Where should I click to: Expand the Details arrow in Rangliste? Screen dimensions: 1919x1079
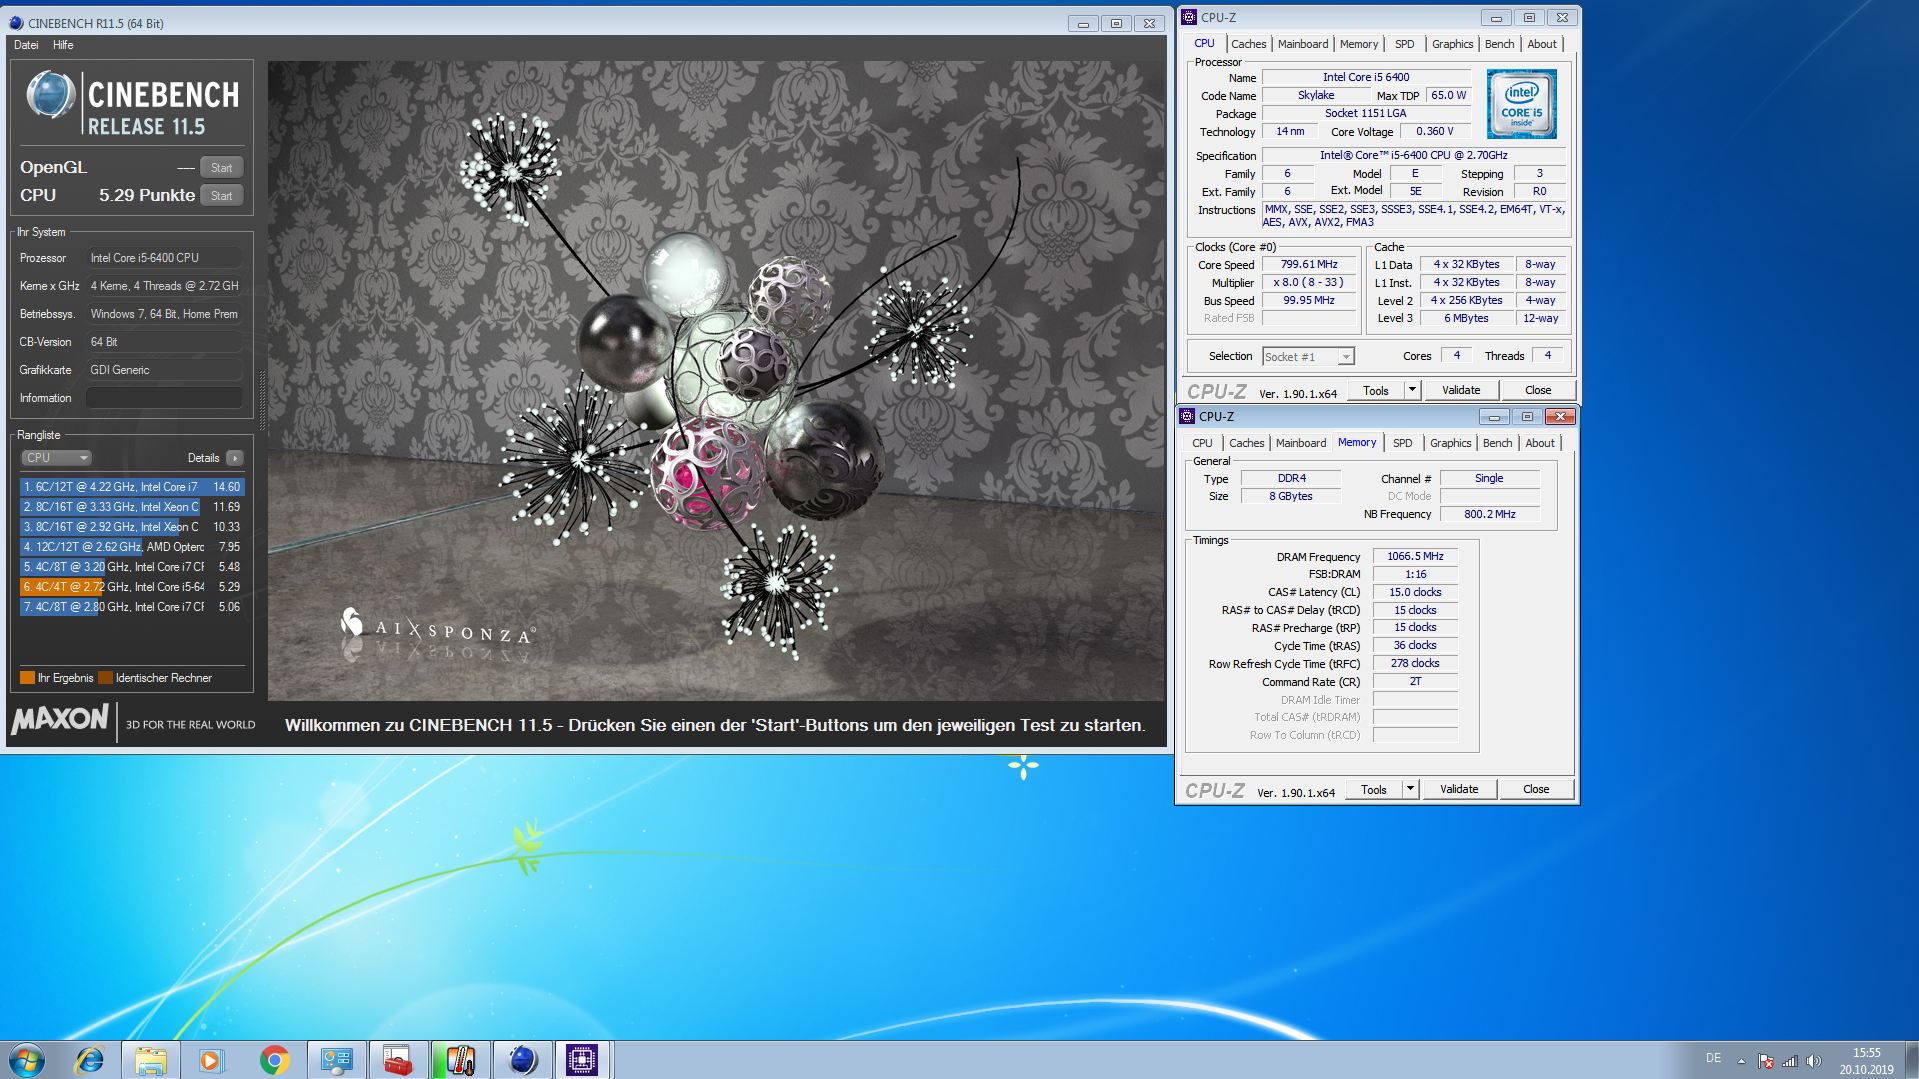point(235,458)
